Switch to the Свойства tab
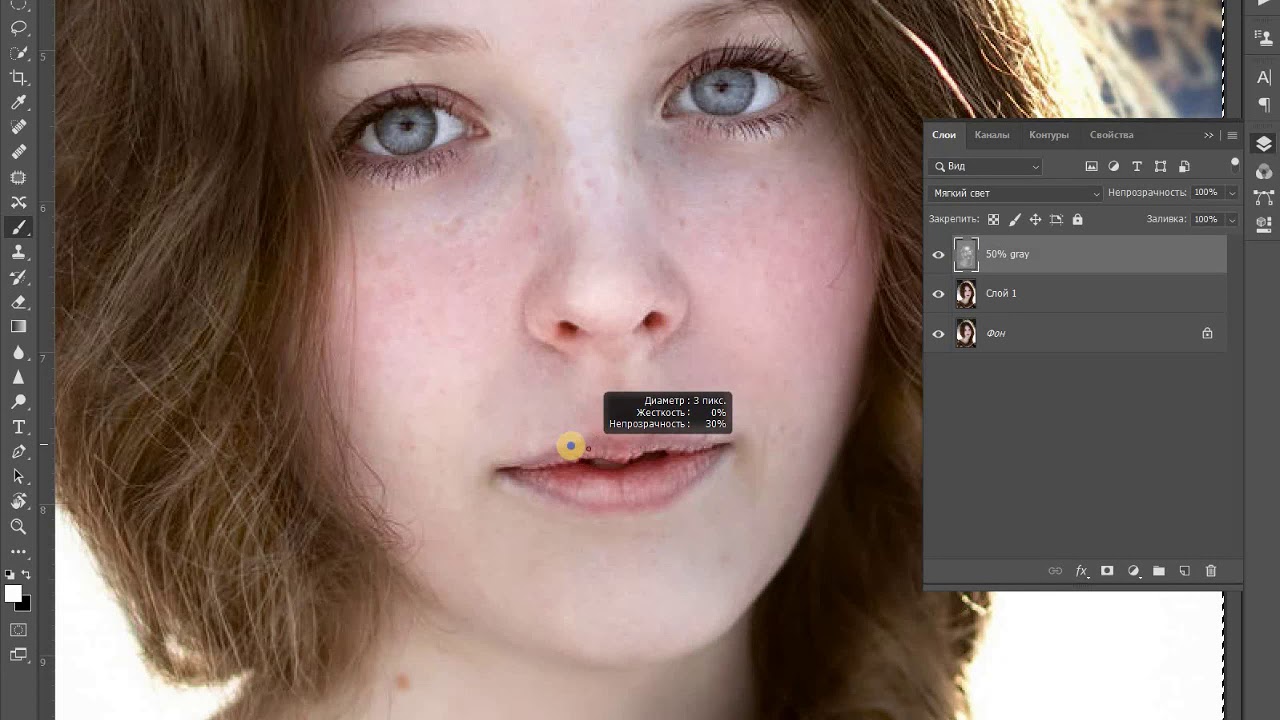The image size is (1280, 720). tap(1112, 135)
